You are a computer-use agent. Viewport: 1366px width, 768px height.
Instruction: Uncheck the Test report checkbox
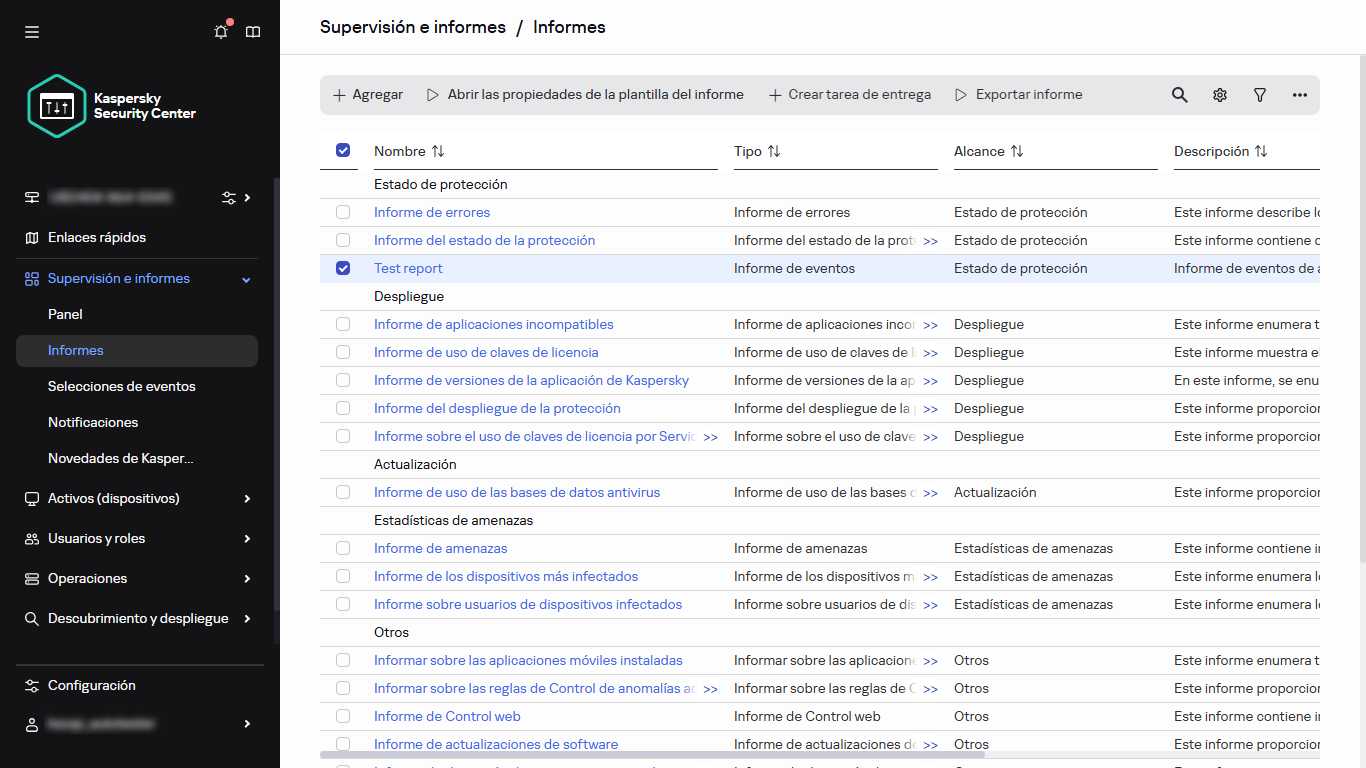[343, 268]
